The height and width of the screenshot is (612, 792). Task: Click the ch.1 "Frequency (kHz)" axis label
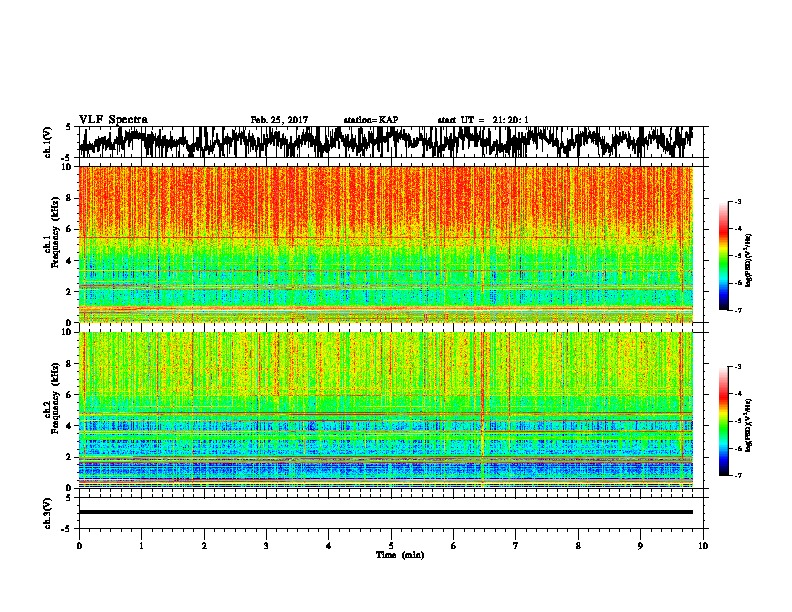(55, 232)
